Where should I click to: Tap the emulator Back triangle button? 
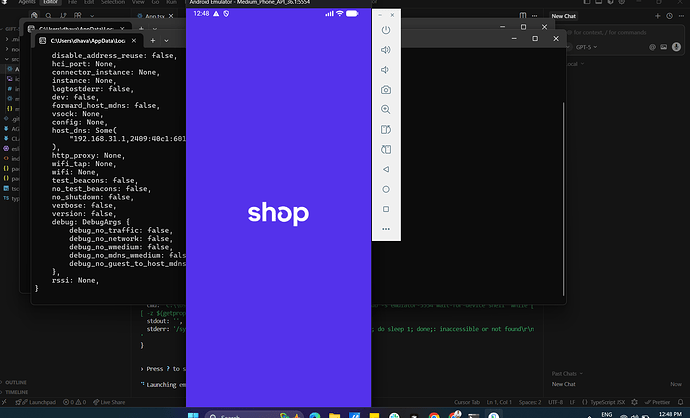click(385, 169)
